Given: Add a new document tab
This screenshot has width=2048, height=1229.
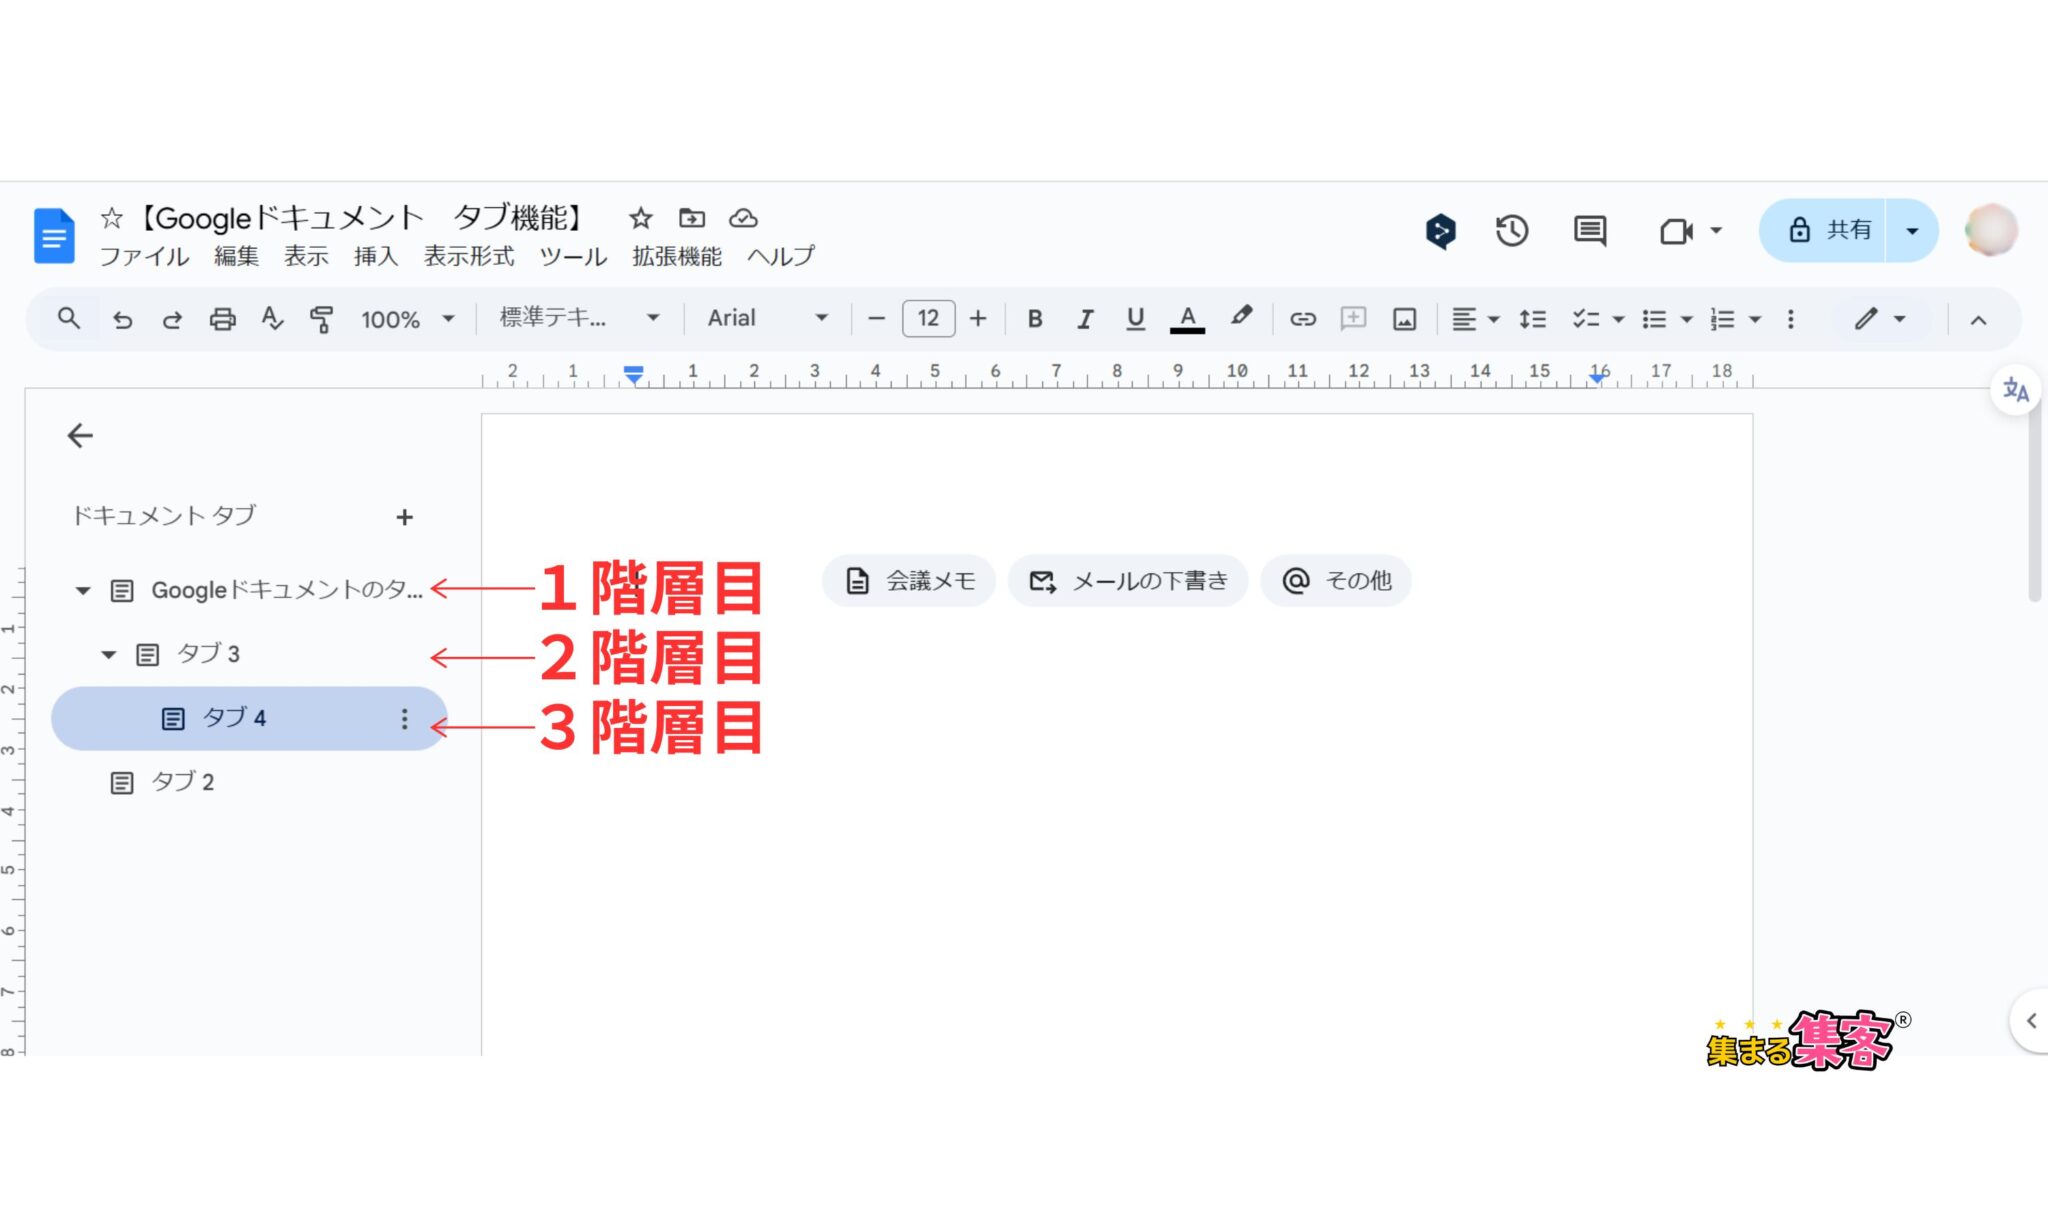Looking at the screenshot, I should (x=404, y=517).
